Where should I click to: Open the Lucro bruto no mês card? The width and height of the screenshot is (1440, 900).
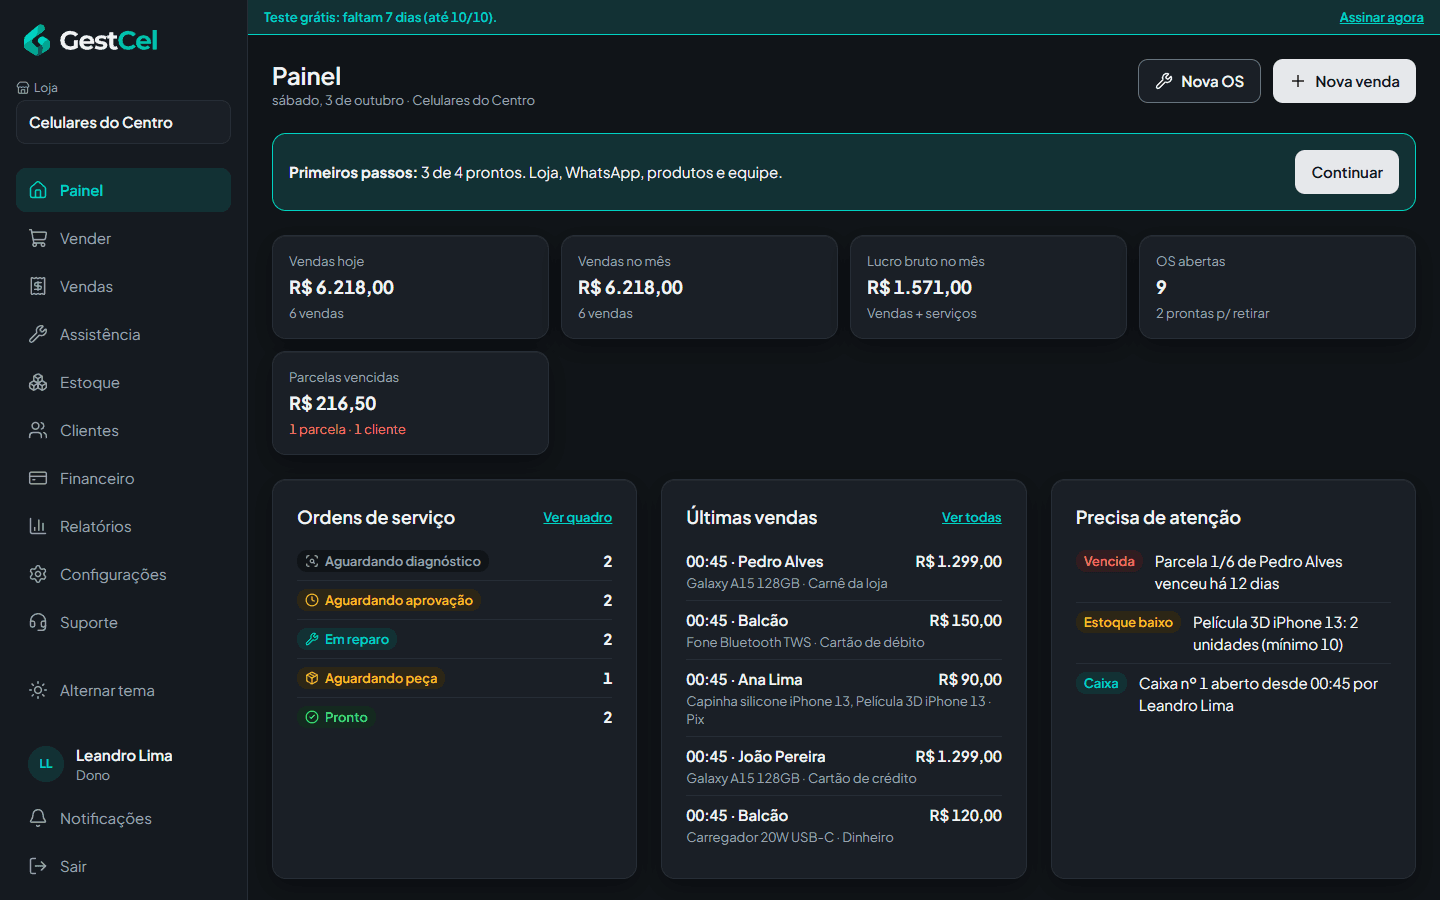[x=988, y=287]
